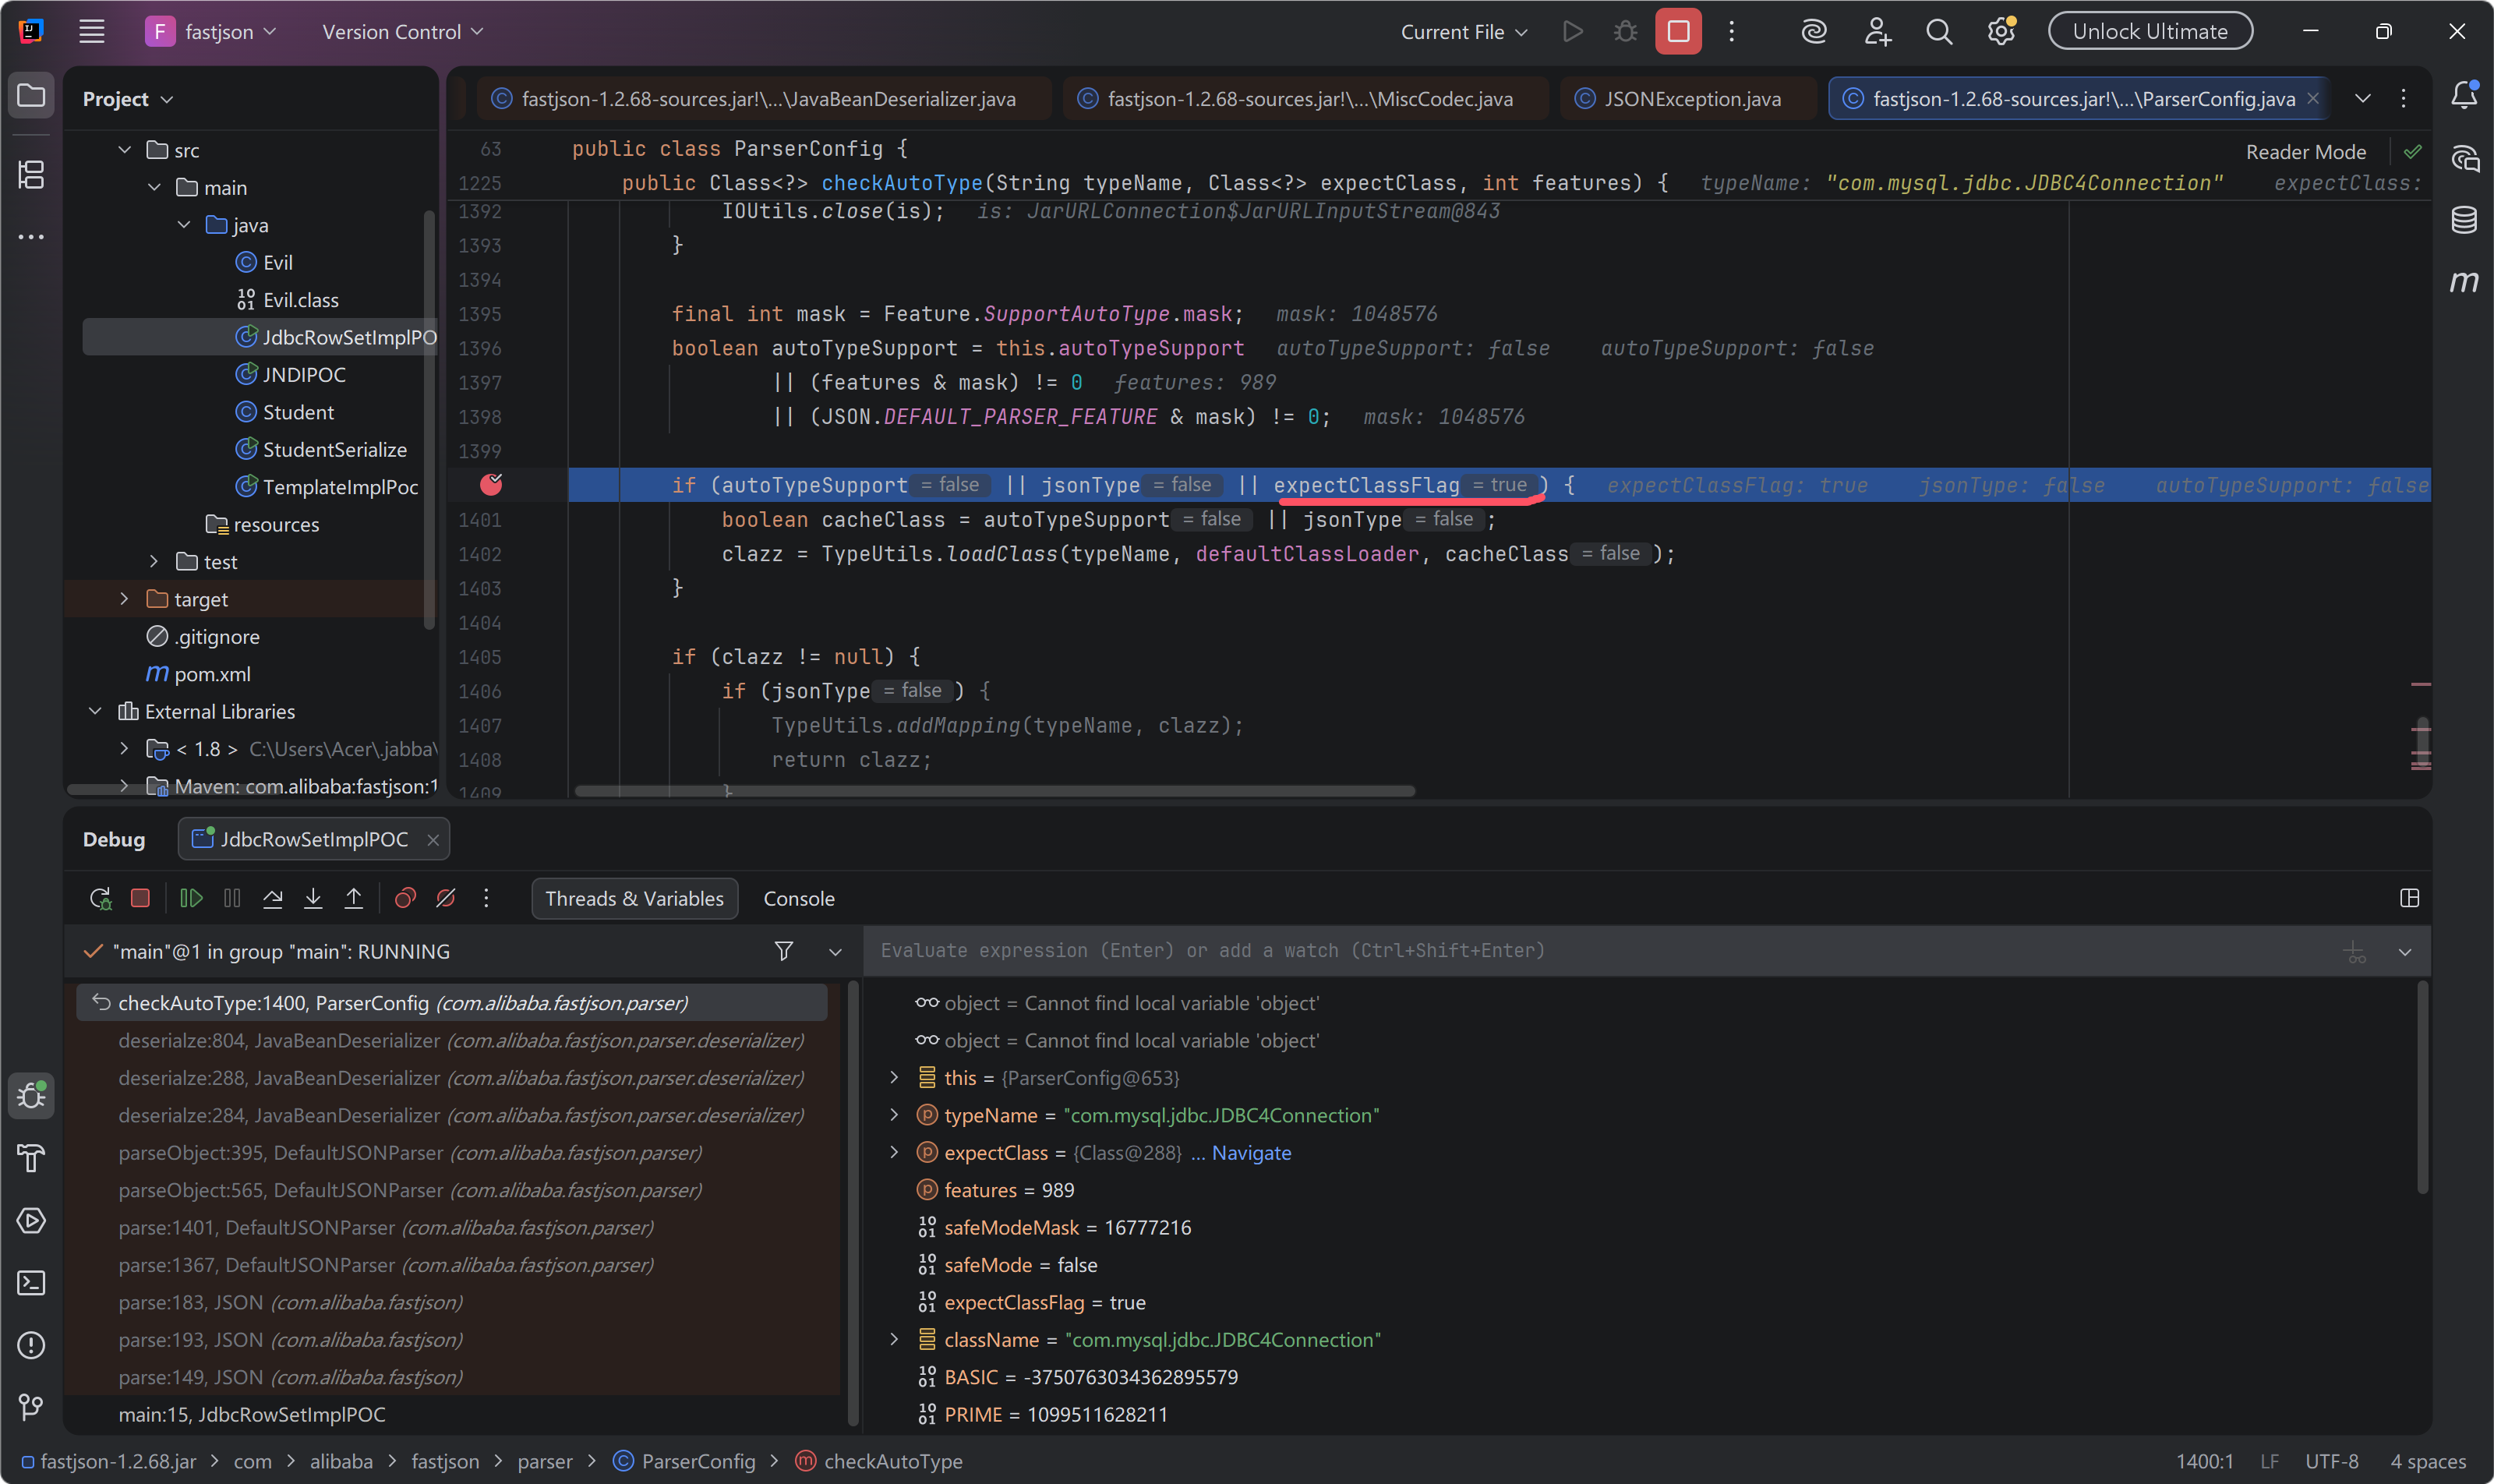Switch to the Console tab
This screenshot has width=2494, height=1484.
pyautogui.click(x=799, y=898)
